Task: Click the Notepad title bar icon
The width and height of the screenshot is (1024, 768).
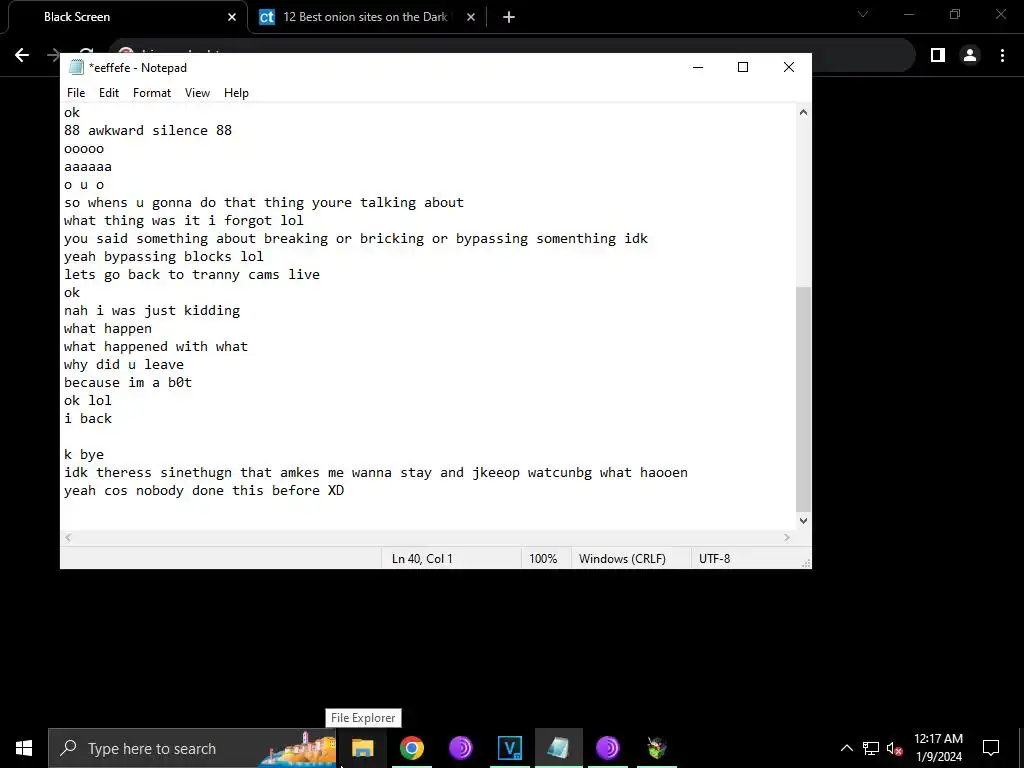Action: point(76,67)
